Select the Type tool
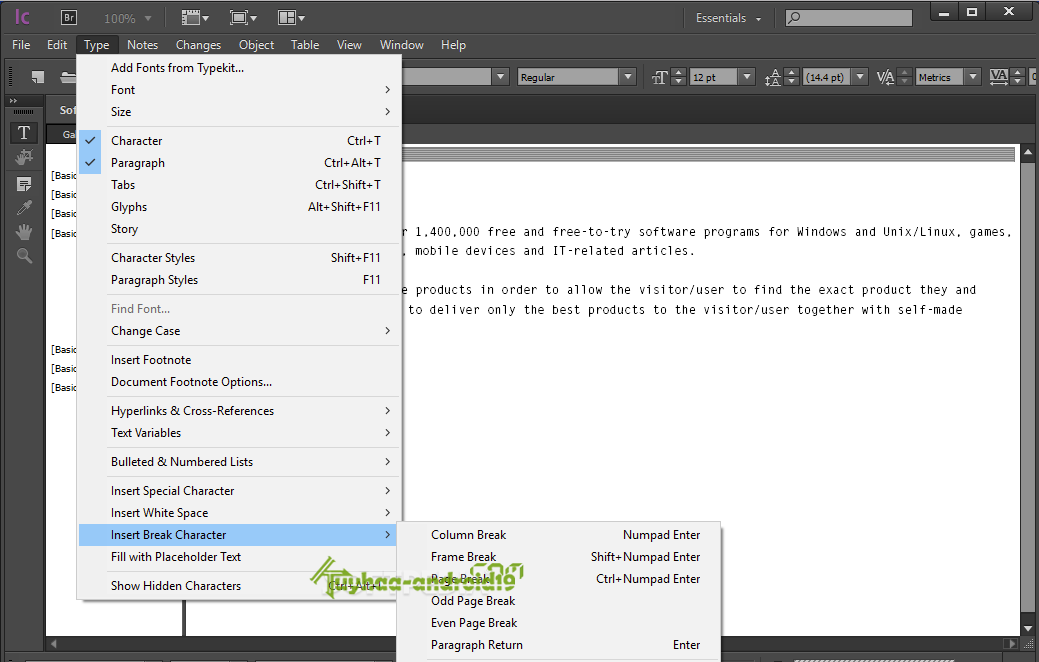This screenshot has height=662, width=1039. [24, 133]
